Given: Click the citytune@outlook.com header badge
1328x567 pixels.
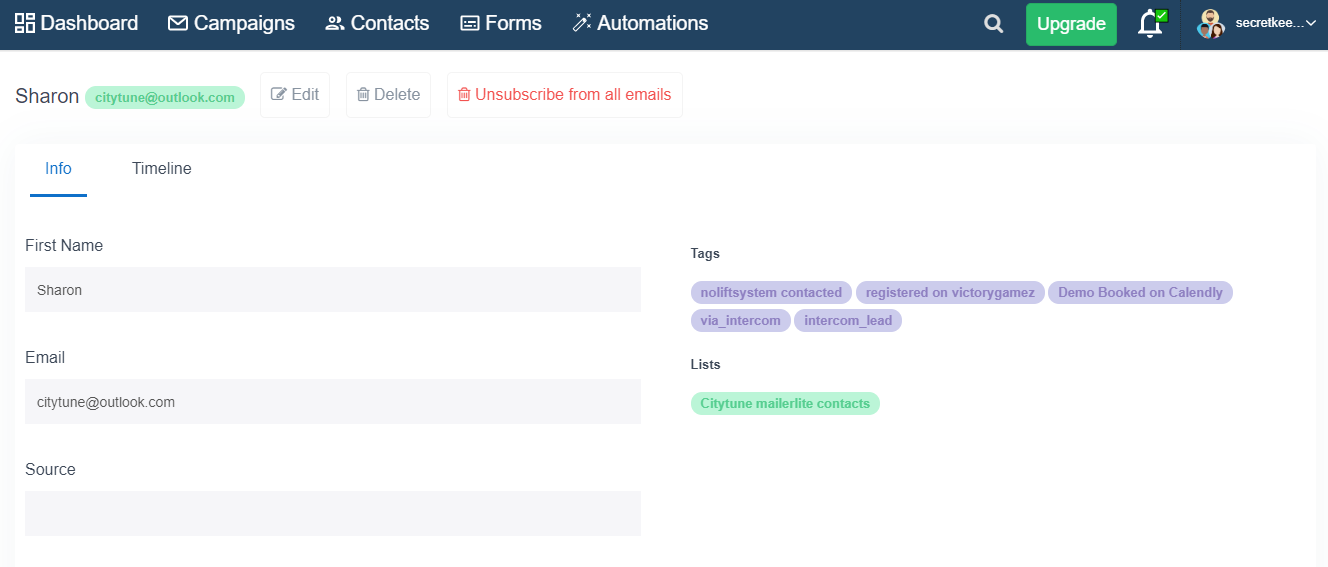Looking at the screenshot, I should pyautogui.click(x=165, y=97).
